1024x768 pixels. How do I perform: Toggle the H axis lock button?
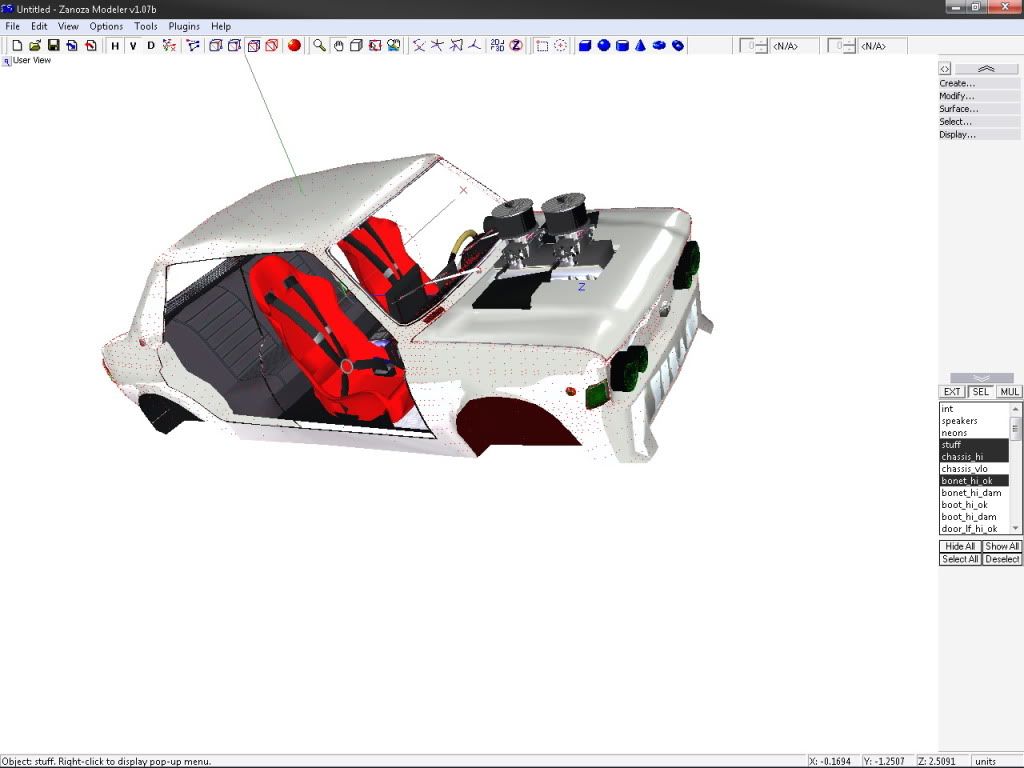click(115, 45)
